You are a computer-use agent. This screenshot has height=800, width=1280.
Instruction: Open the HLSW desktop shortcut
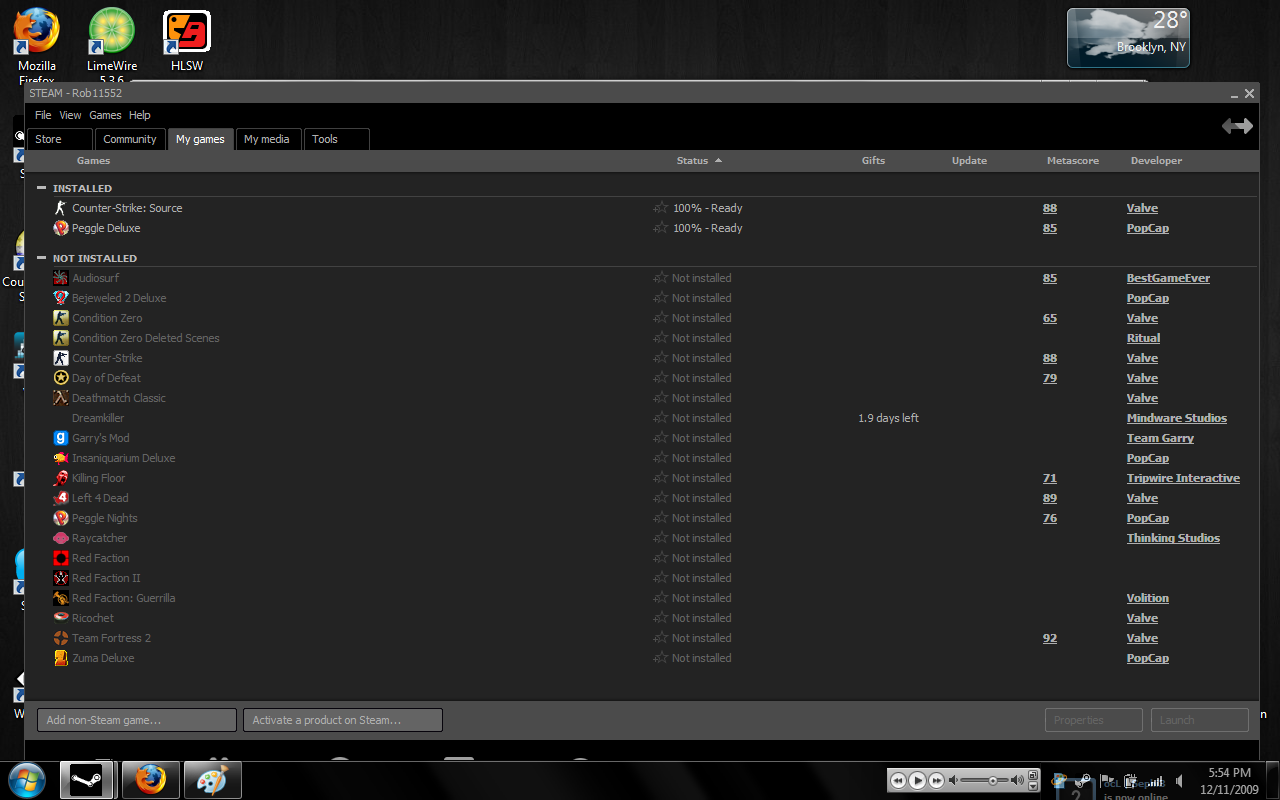point(186,38)
